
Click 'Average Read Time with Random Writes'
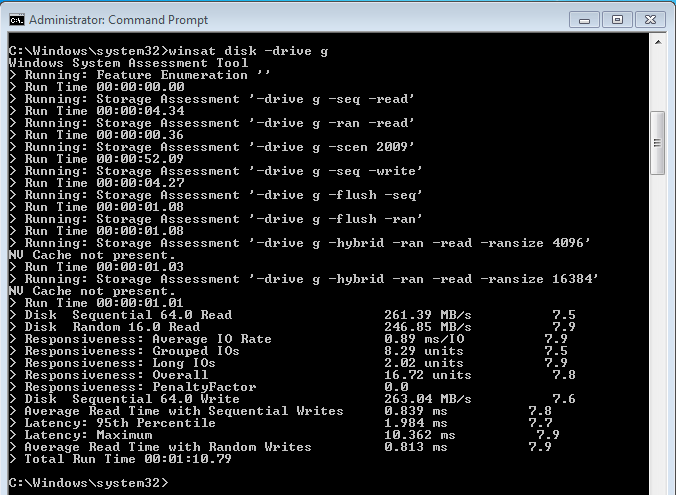(168, 447)
